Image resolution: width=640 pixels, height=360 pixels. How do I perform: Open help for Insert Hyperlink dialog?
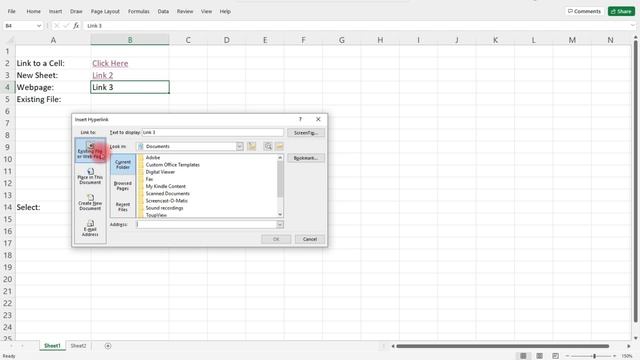300,119
